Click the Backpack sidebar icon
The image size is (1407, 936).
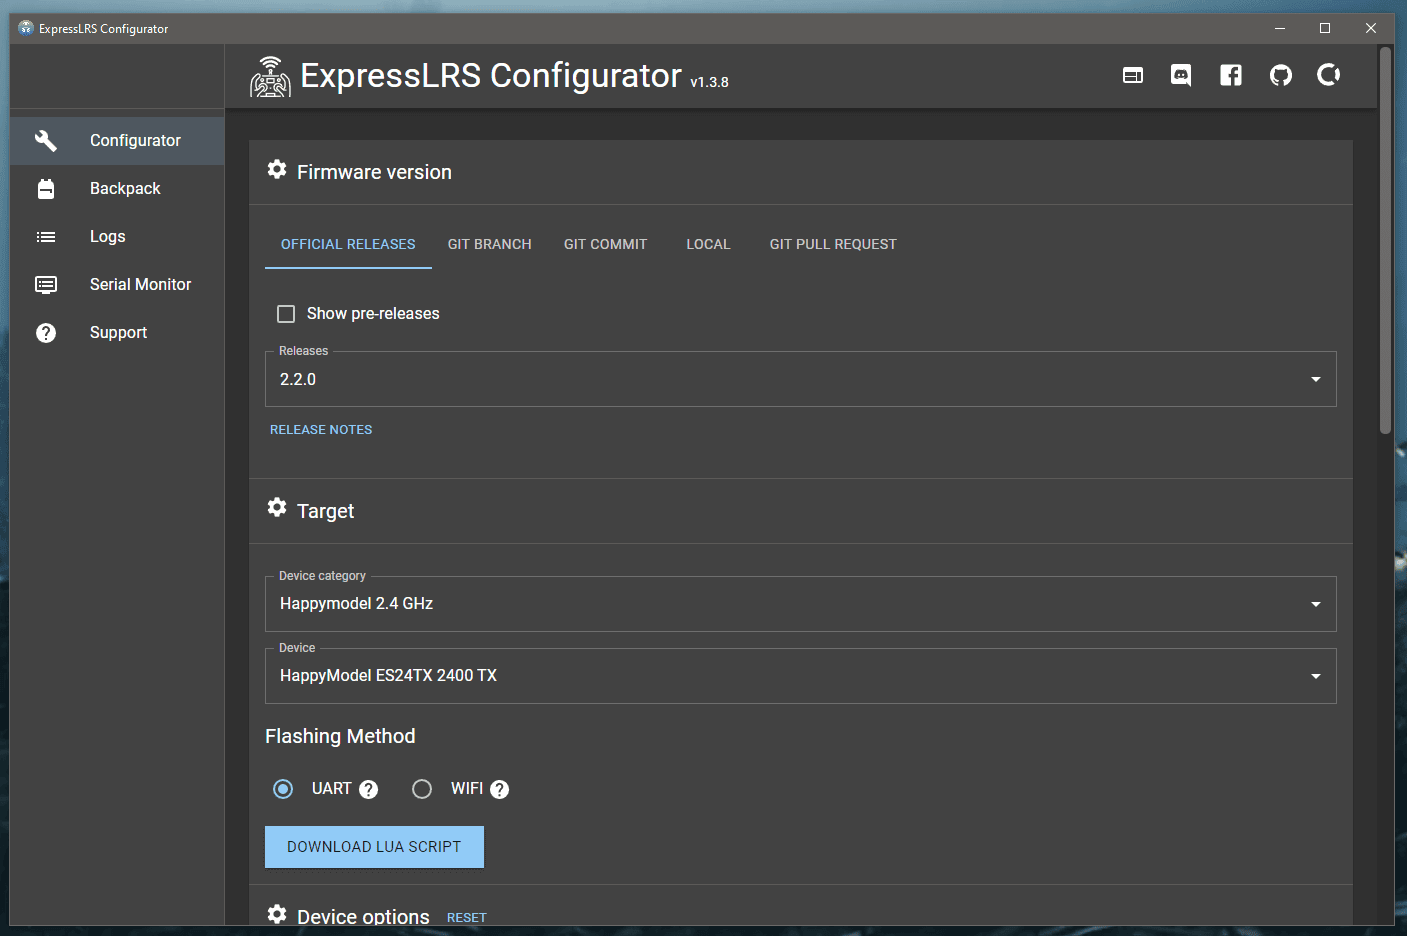pyautogui.click(x=46, y=189)
